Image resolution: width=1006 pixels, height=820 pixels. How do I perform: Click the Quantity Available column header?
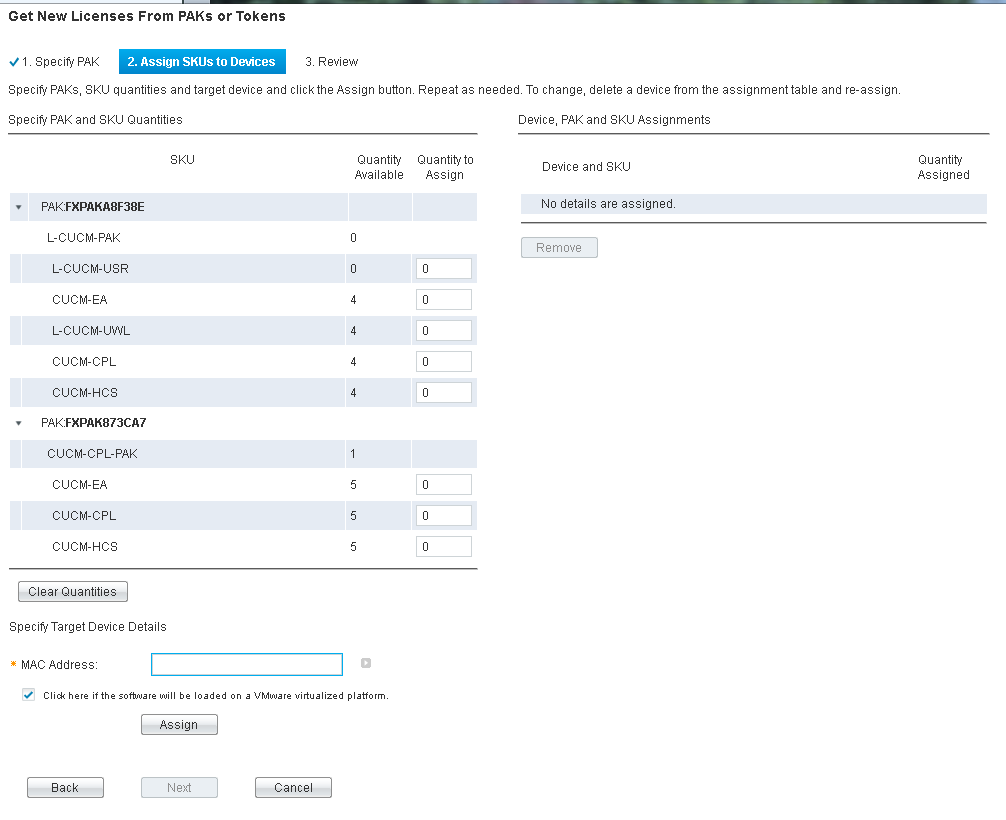379,167
